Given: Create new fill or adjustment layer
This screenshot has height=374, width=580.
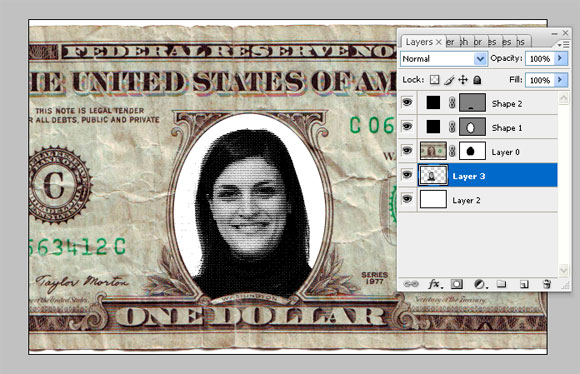Looking at the screenshot, I should [480, 284].
